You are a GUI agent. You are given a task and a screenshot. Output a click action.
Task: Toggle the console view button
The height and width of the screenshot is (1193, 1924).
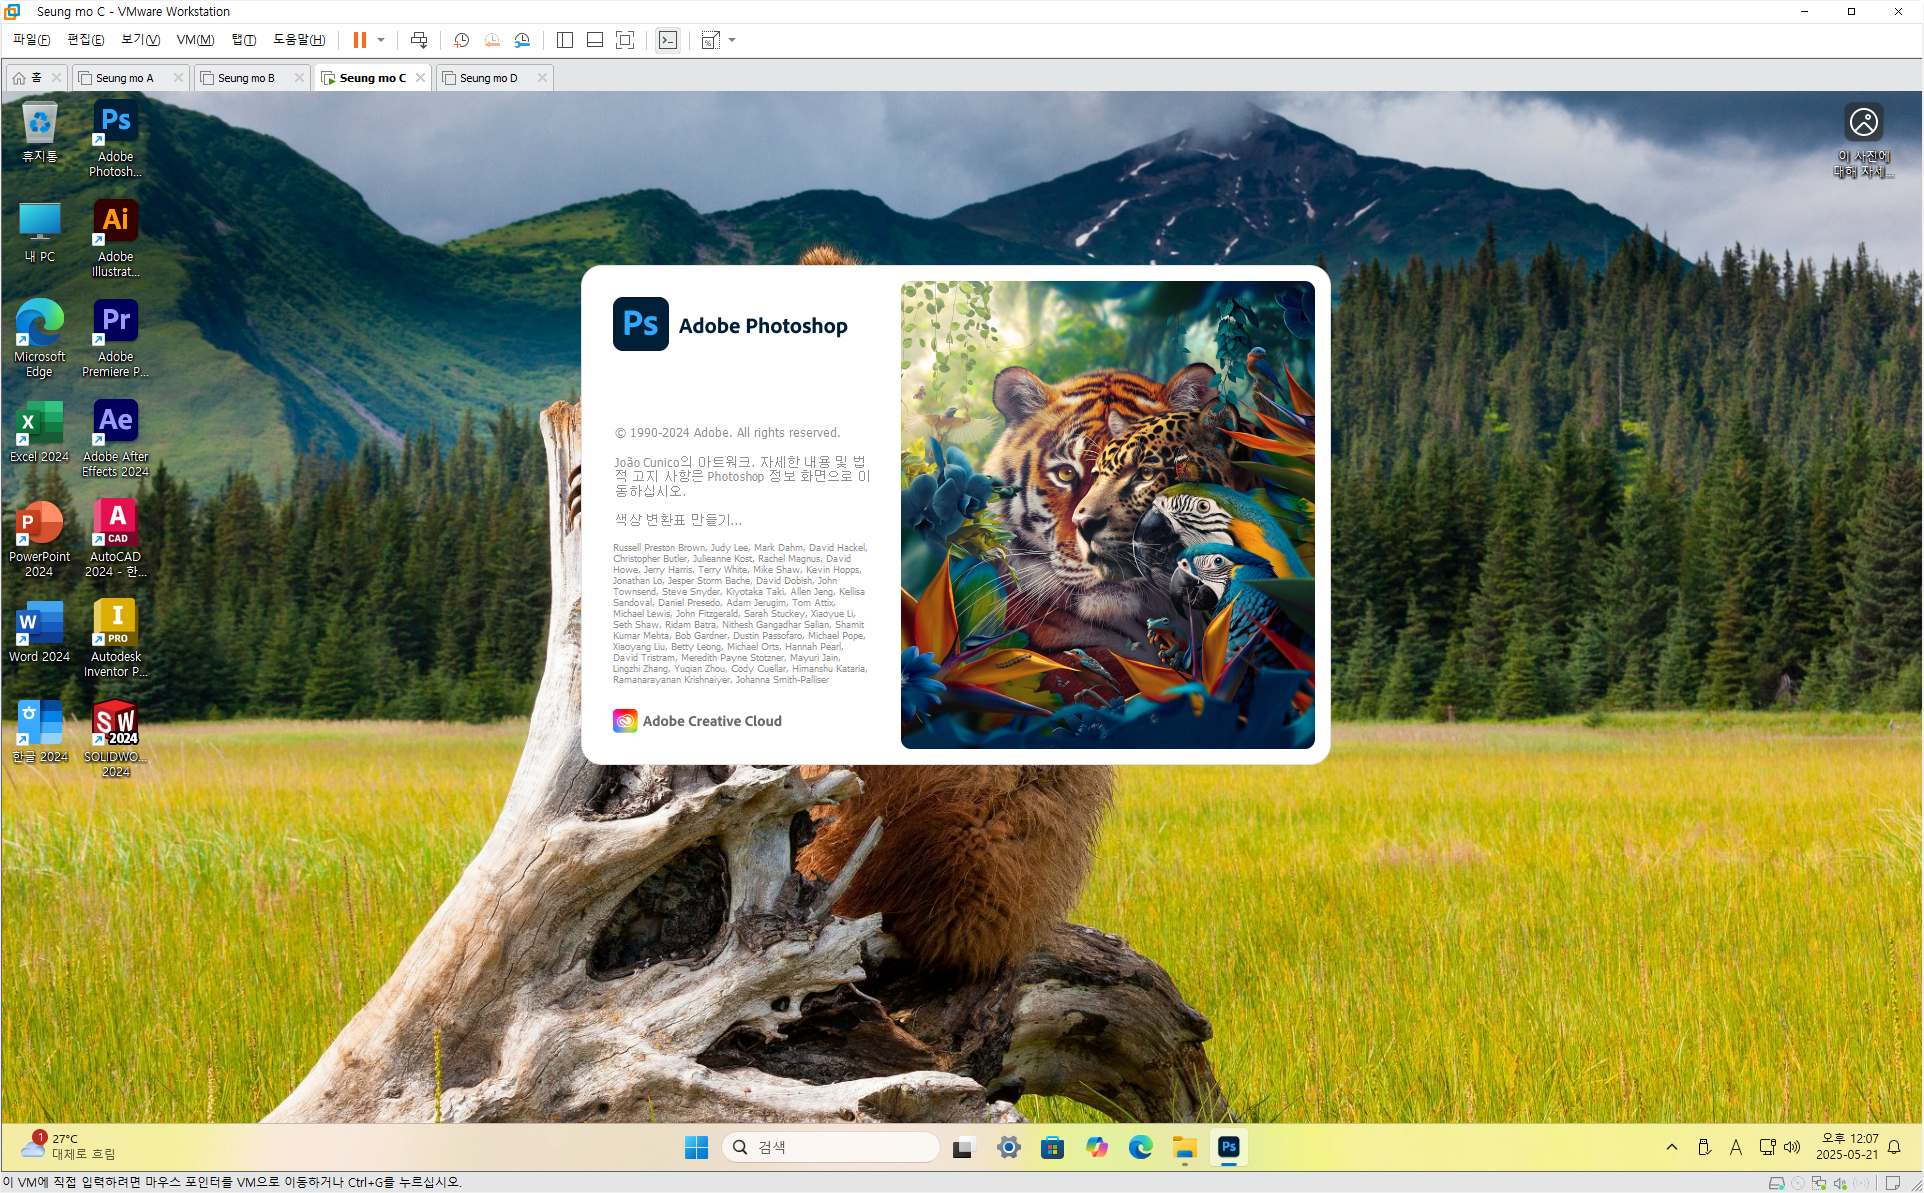(668, 40)
